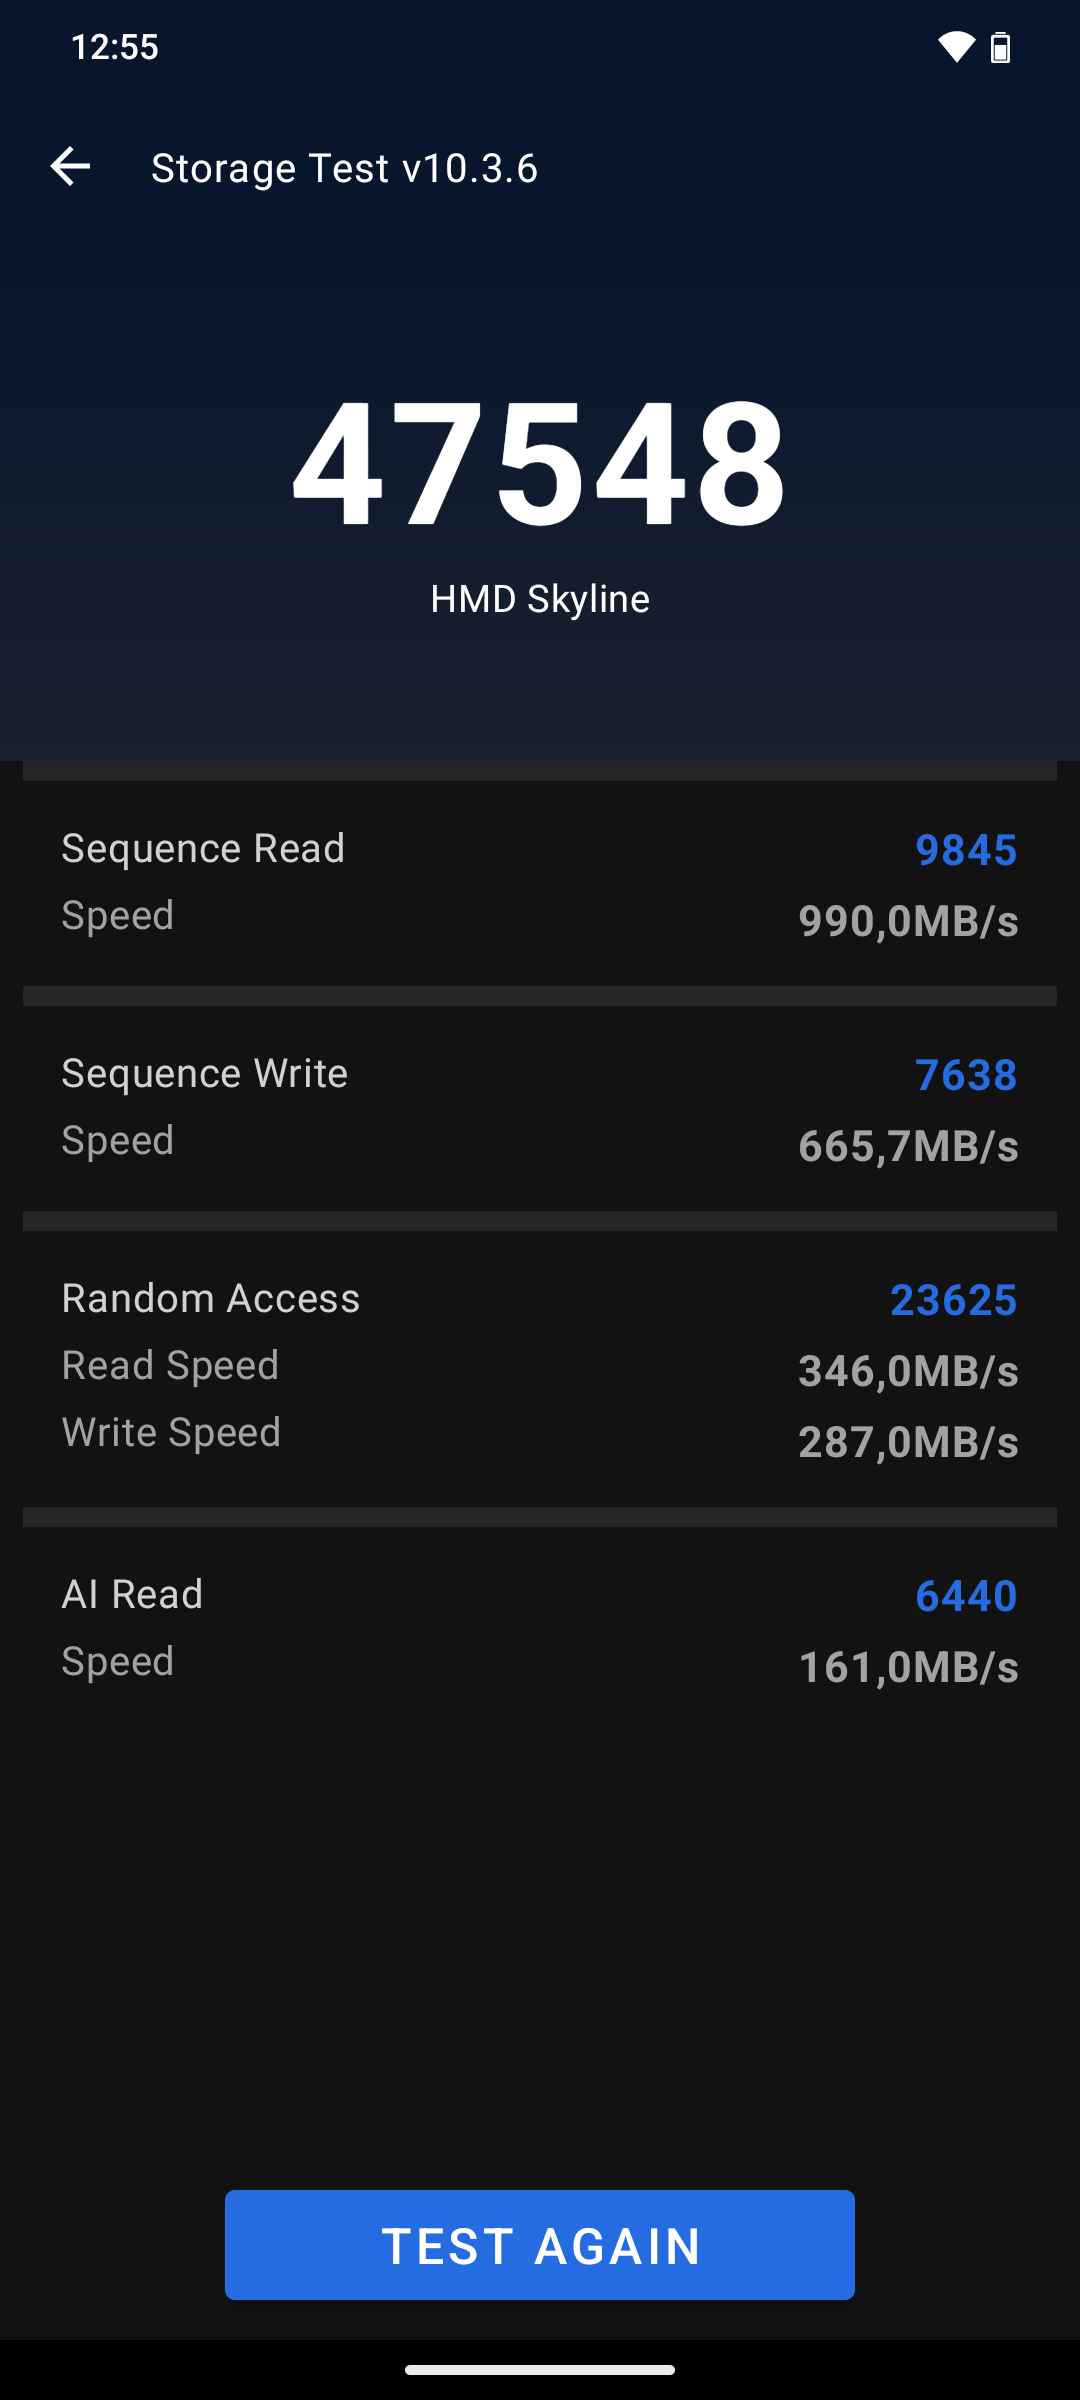
Task: Tap the back arrow icon
Action: coord(70,166)
